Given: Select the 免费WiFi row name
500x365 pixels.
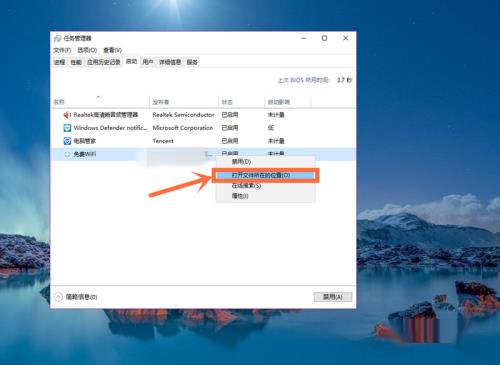Looking at the screenshot, I should point(85,154).
